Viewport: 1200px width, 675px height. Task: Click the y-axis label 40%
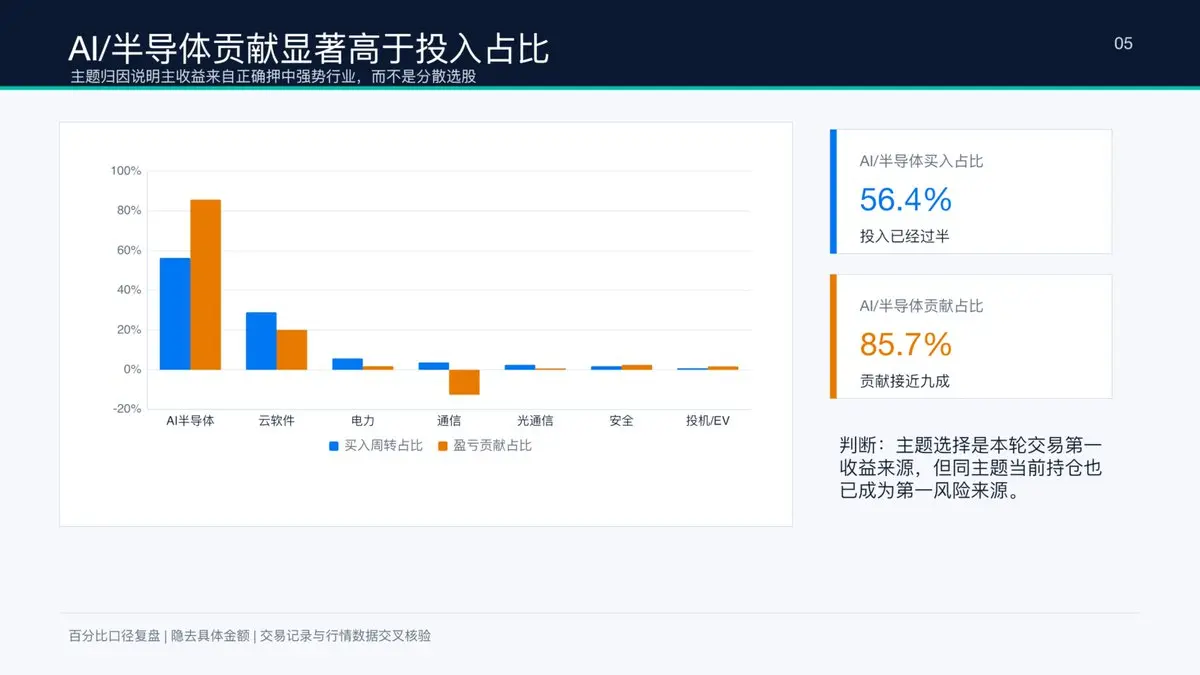(x=130, y=290)
